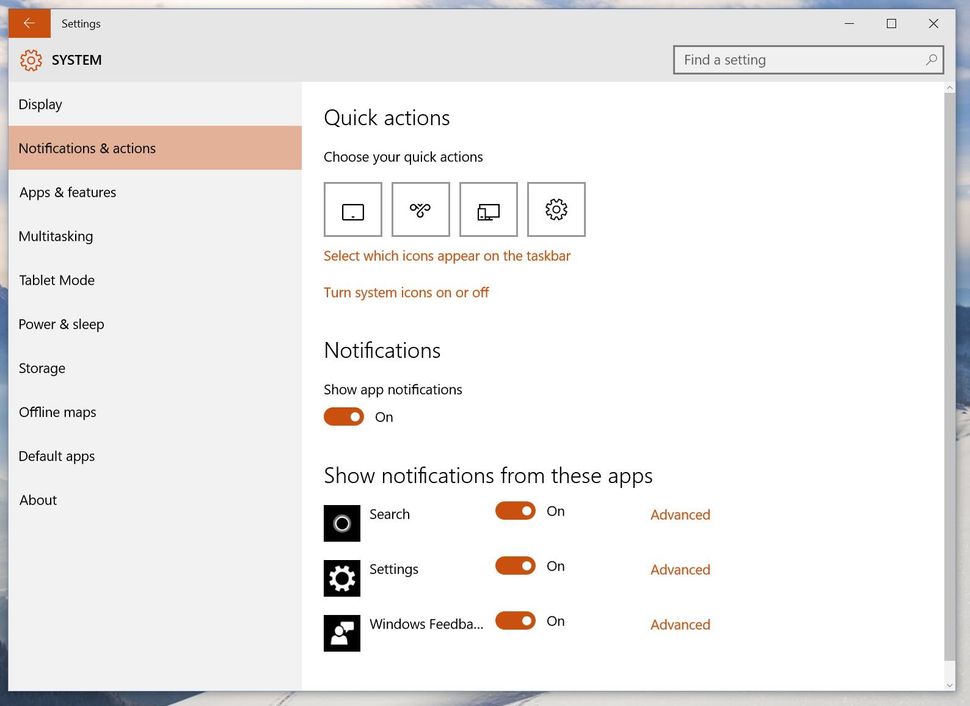Select the Connect quick action icon
The image size is (970, 706).
click(488, 209)
